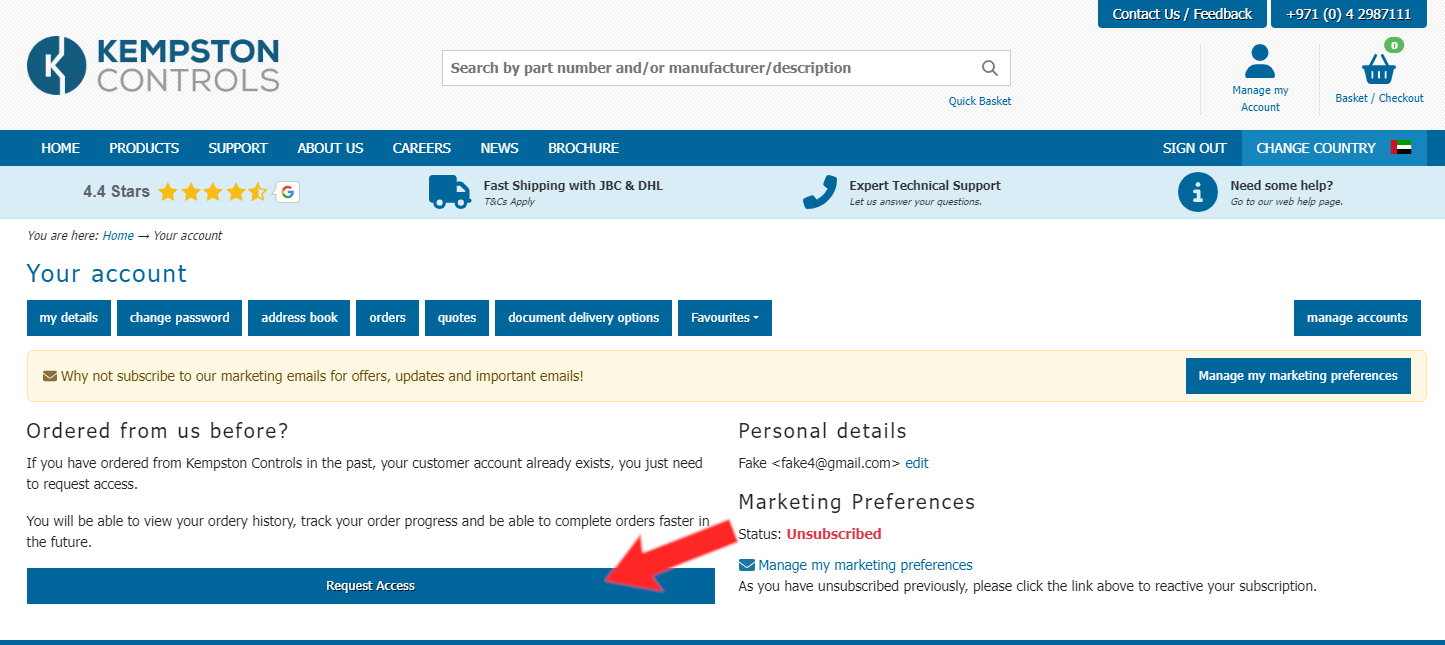
Task: Click the help info icon
Action: [x=1198, y=192]
